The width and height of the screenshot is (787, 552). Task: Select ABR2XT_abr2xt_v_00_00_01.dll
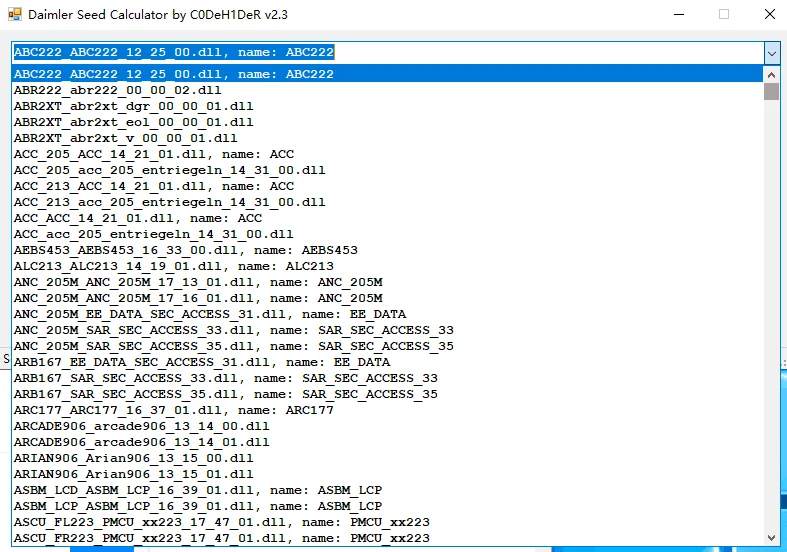pyautogui.click(x=387, y=138)
